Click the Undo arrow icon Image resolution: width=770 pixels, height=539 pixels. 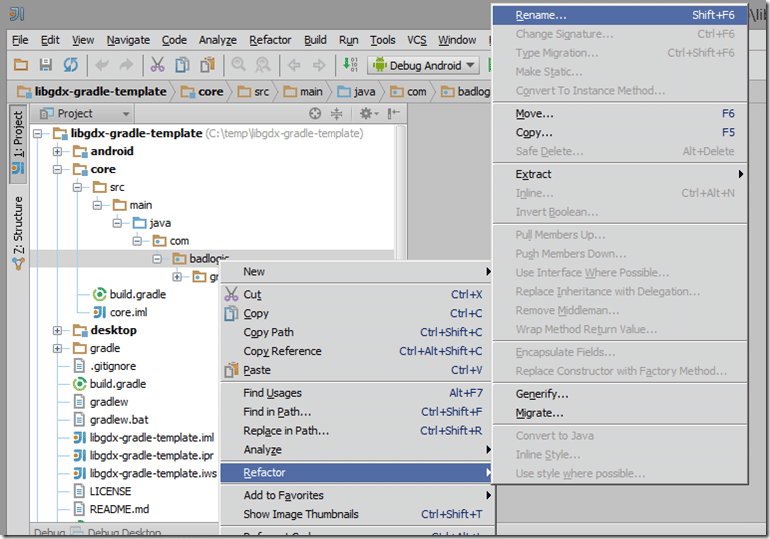(102, 65)
